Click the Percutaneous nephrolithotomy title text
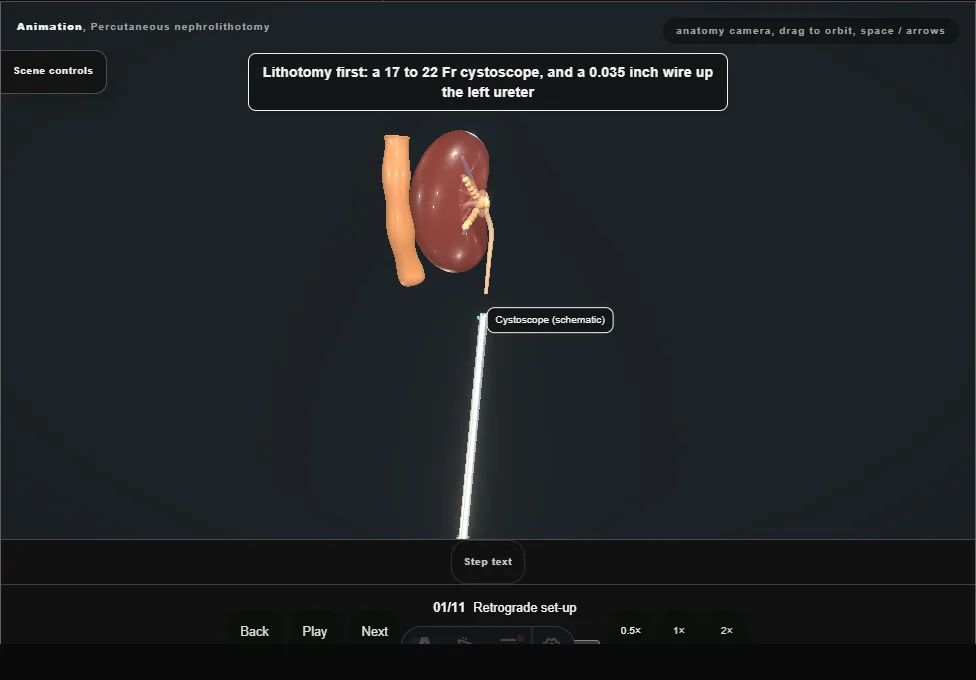Image resolution: width=976 pixels, height=680 pixels. pos(180,27)
